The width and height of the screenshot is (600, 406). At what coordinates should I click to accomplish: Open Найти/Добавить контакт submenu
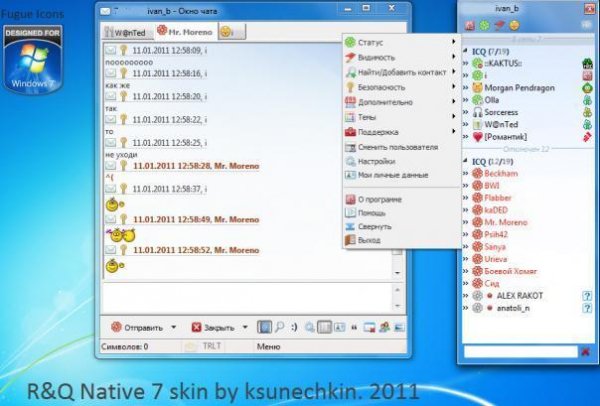(401, 72)
